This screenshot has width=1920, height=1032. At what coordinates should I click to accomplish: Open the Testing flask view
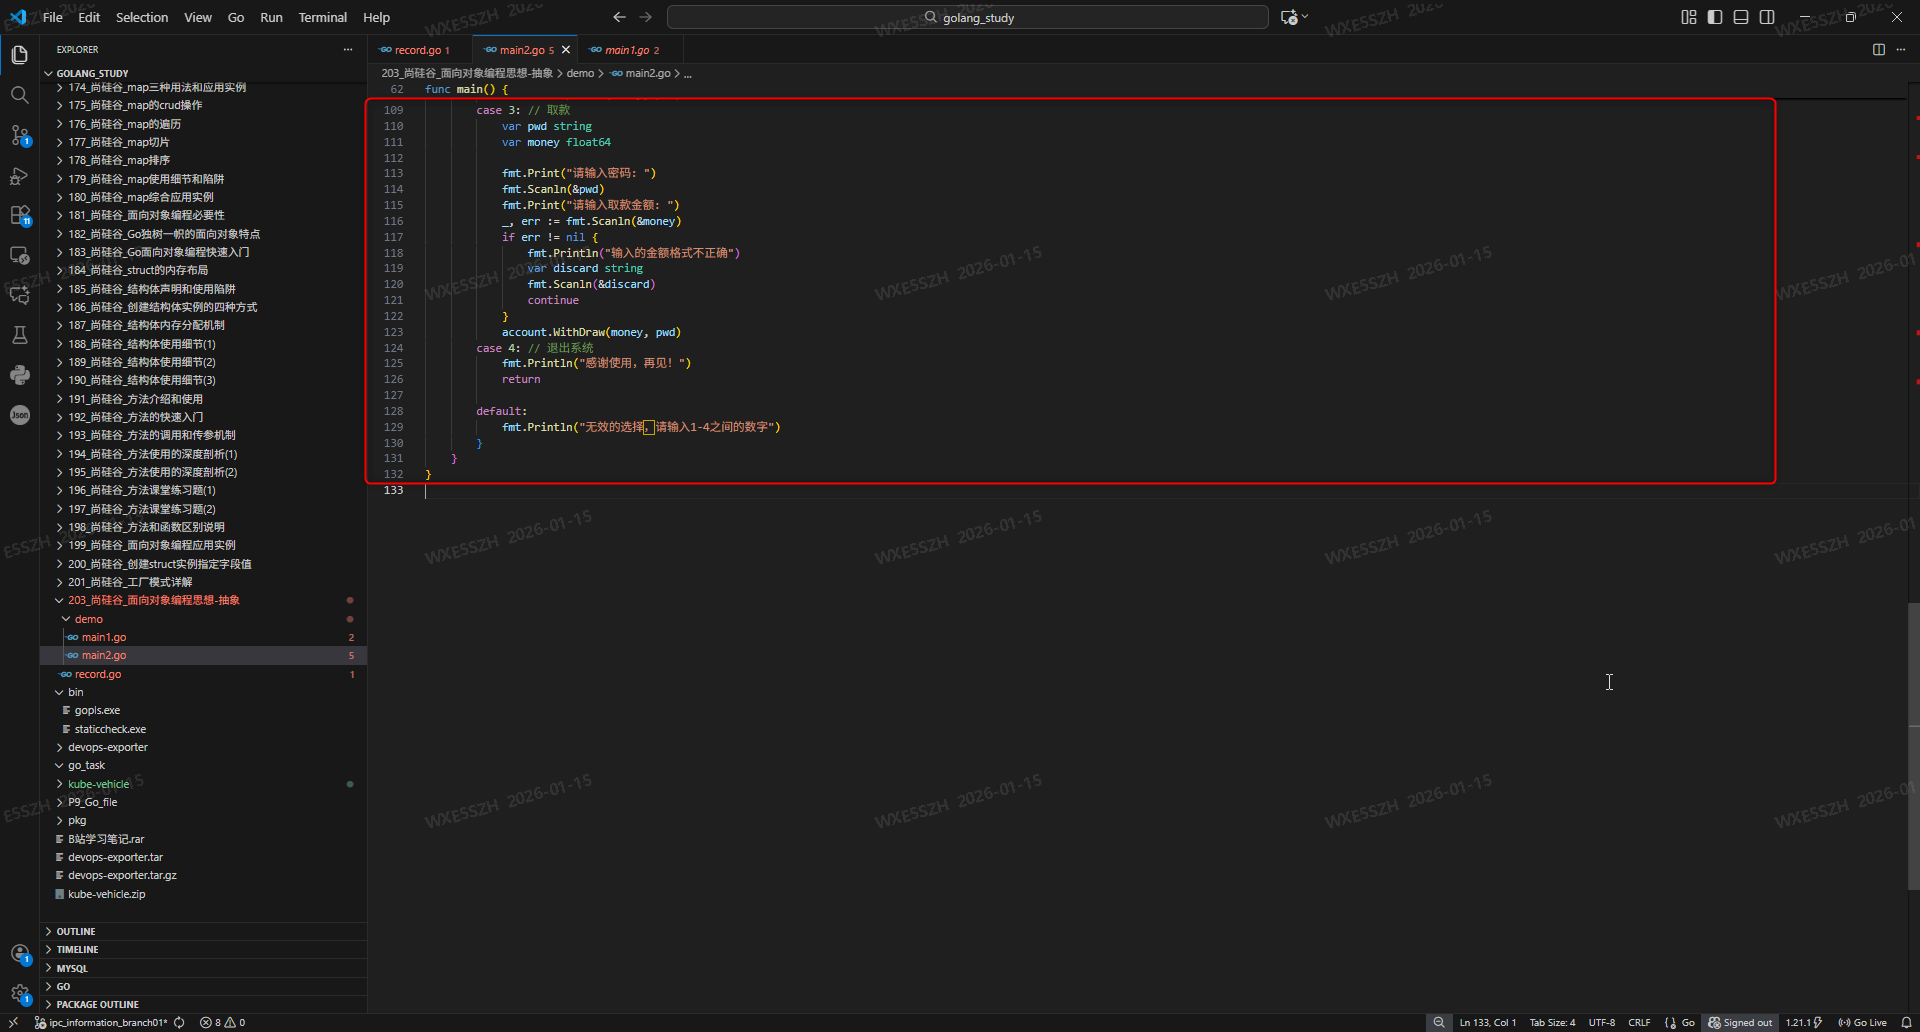pos(20,335)
